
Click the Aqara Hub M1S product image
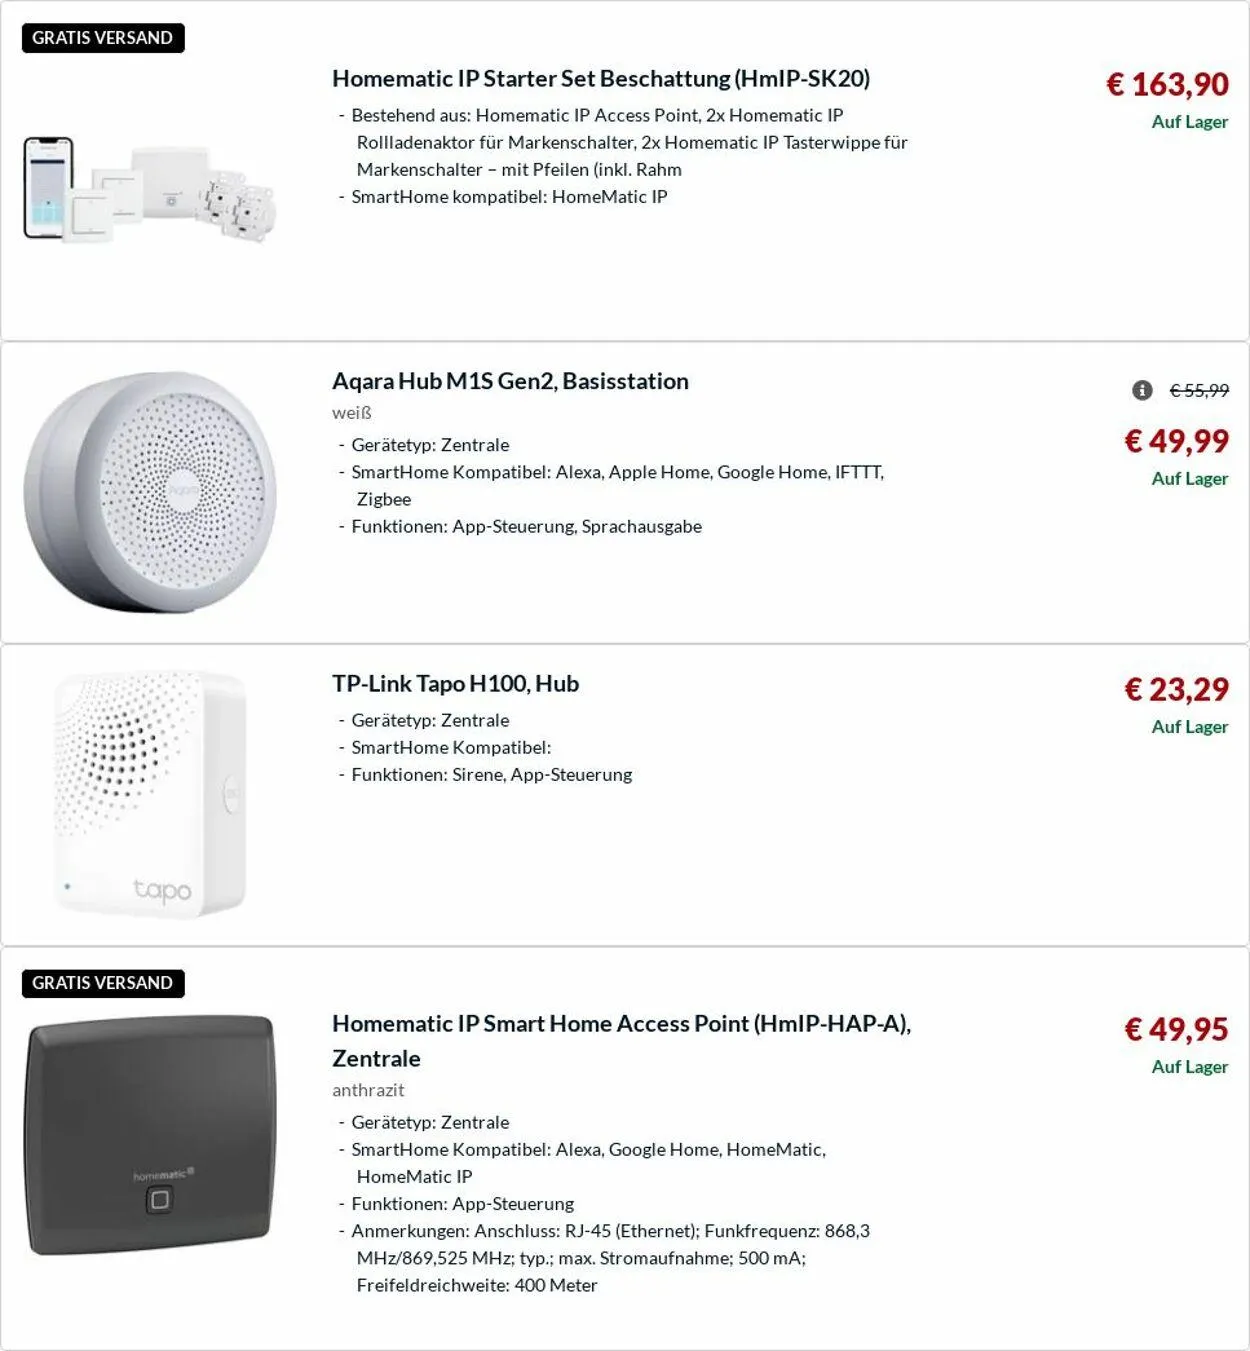point(150,492)
